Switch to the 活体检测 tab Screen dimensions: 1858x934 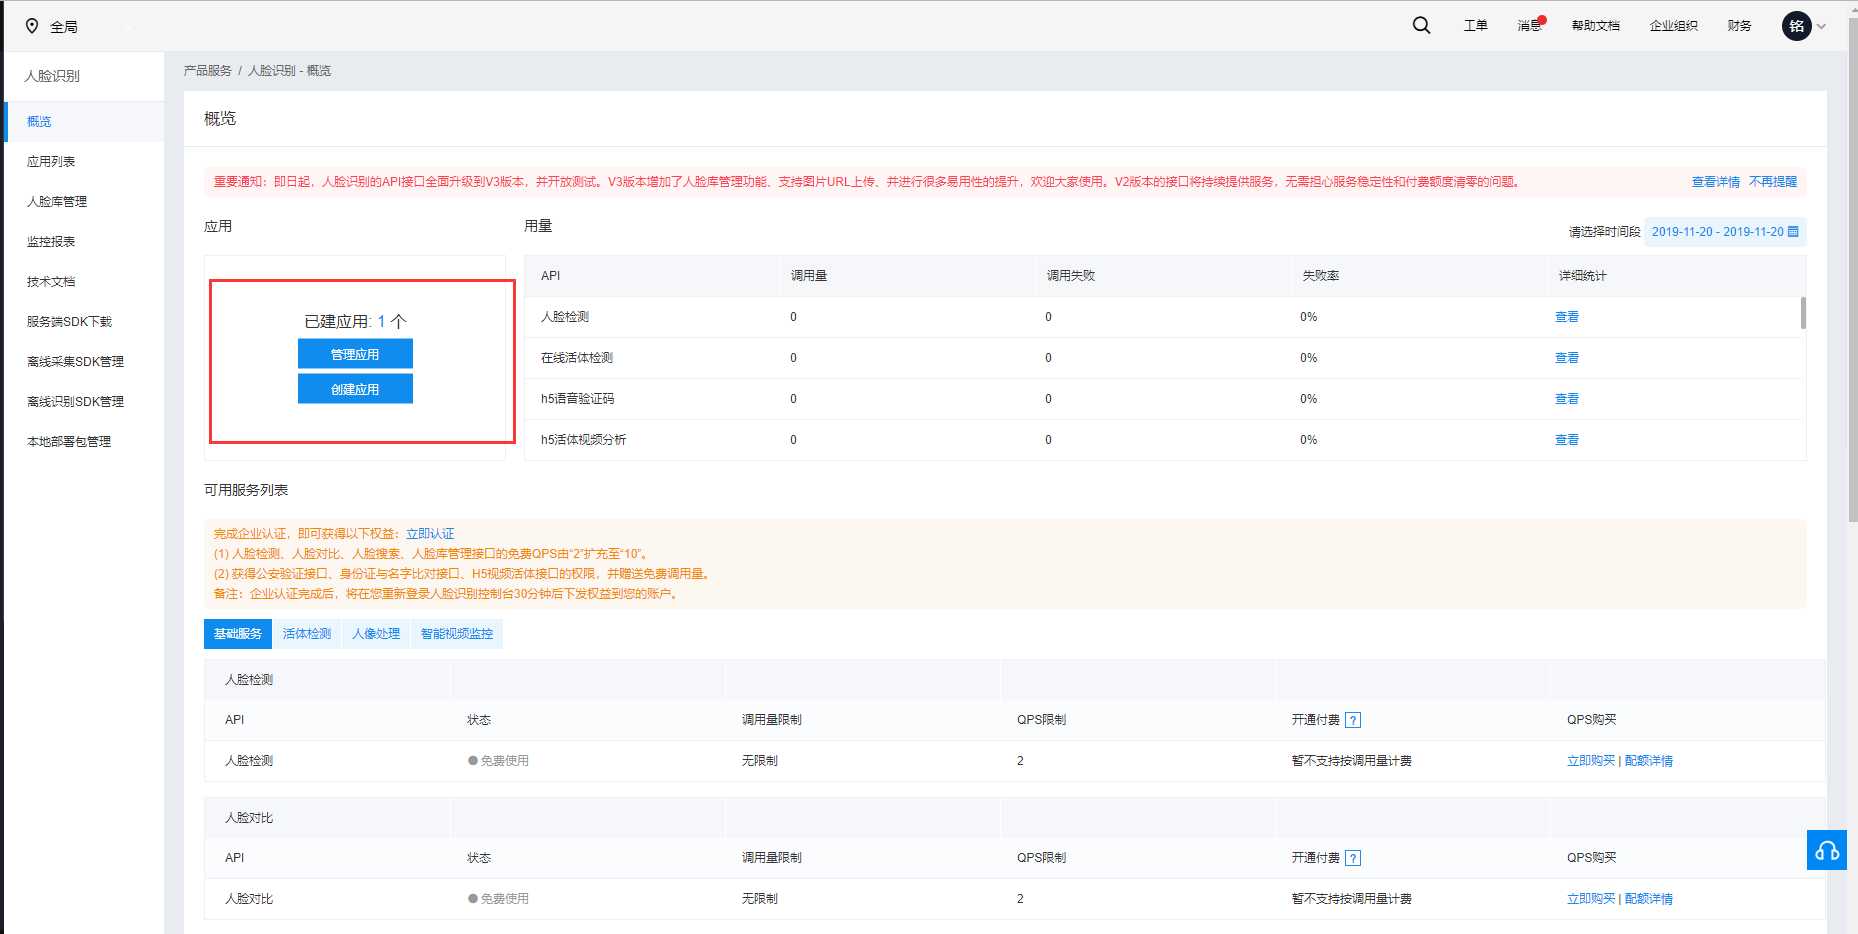307,634
